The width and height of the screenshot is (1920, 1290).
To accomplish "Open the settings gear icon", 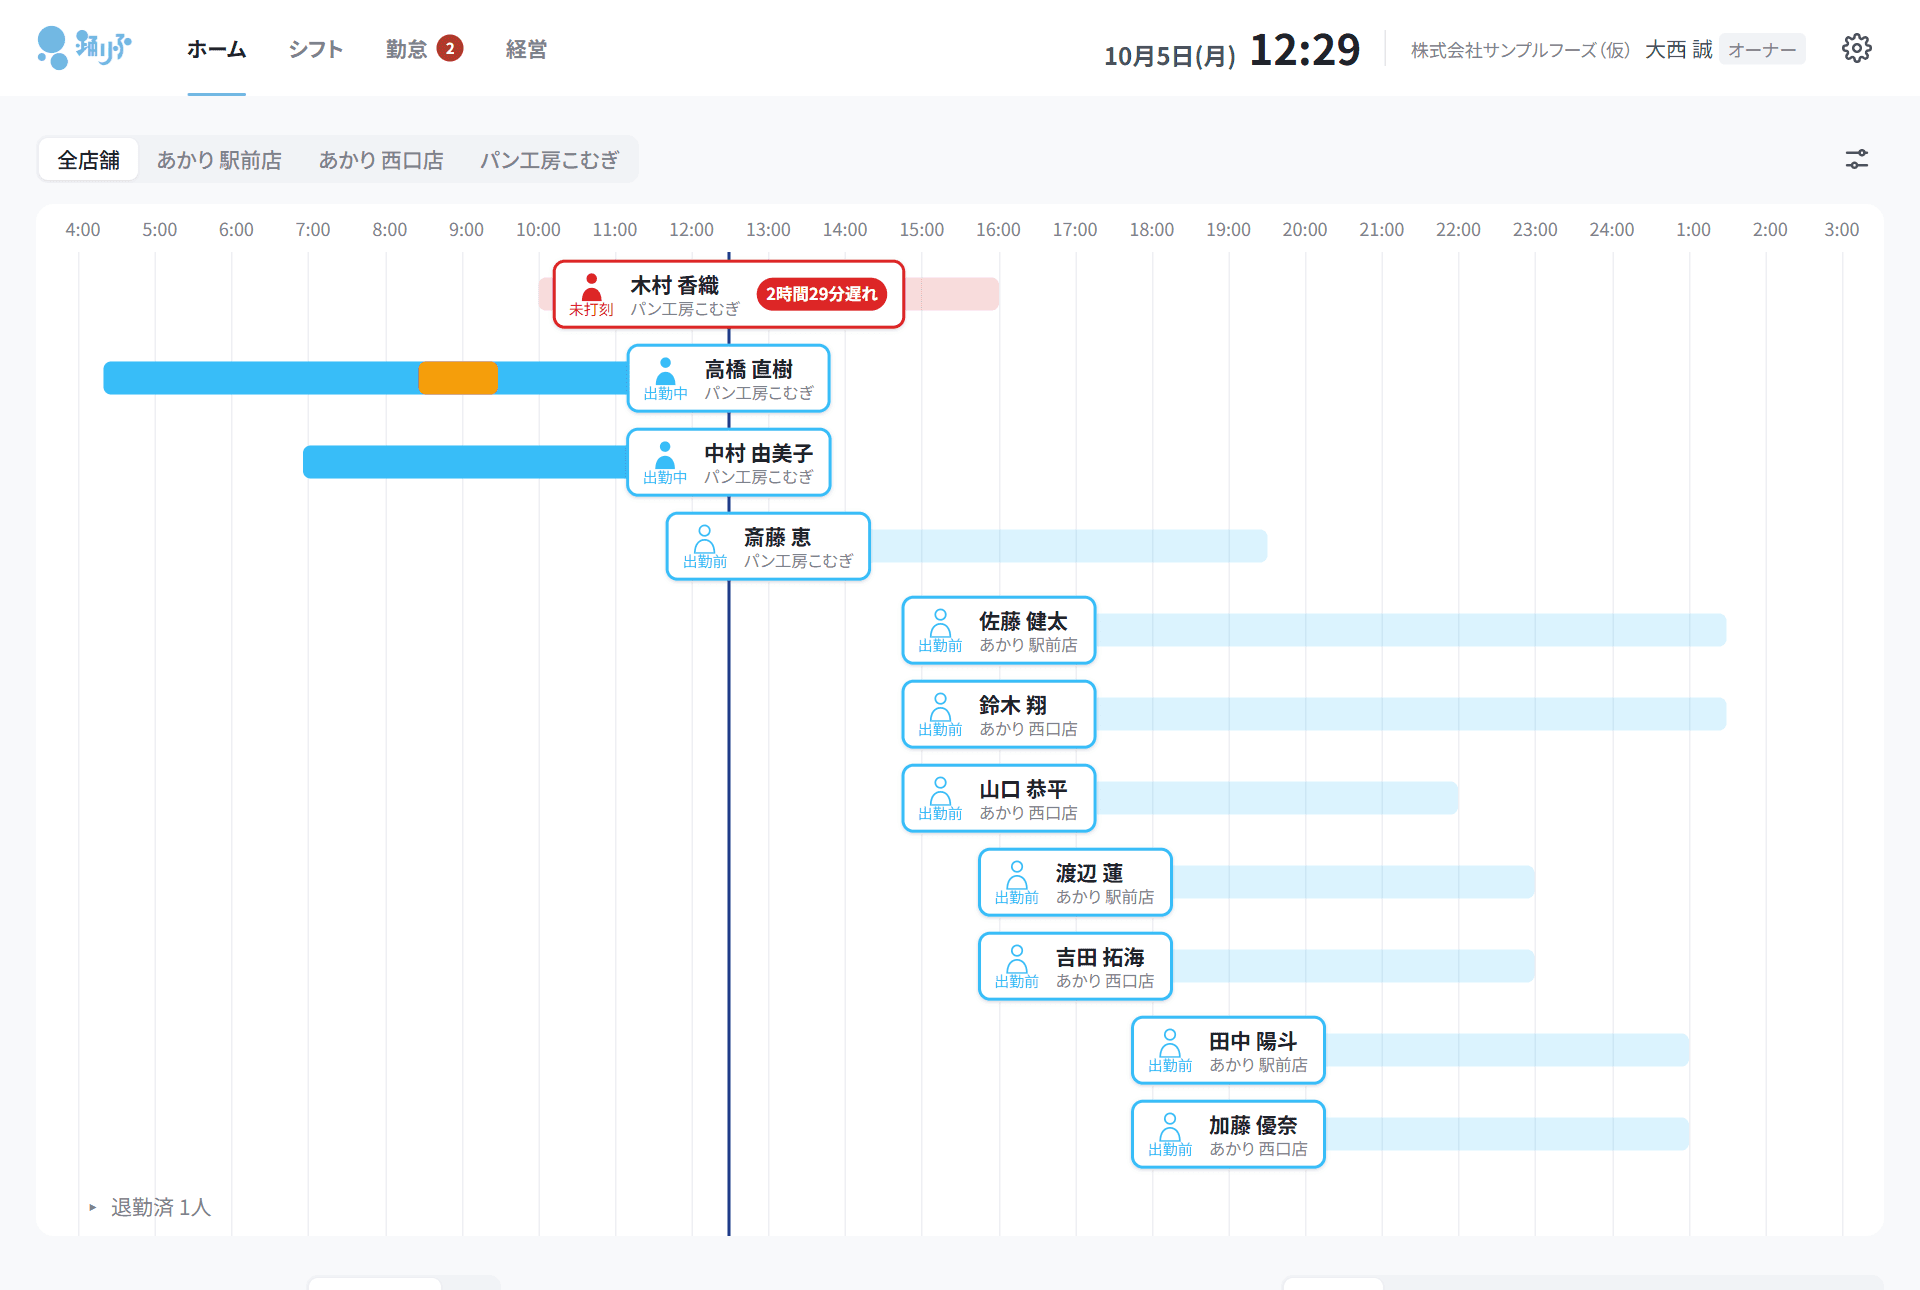I will coord(1856,48).
